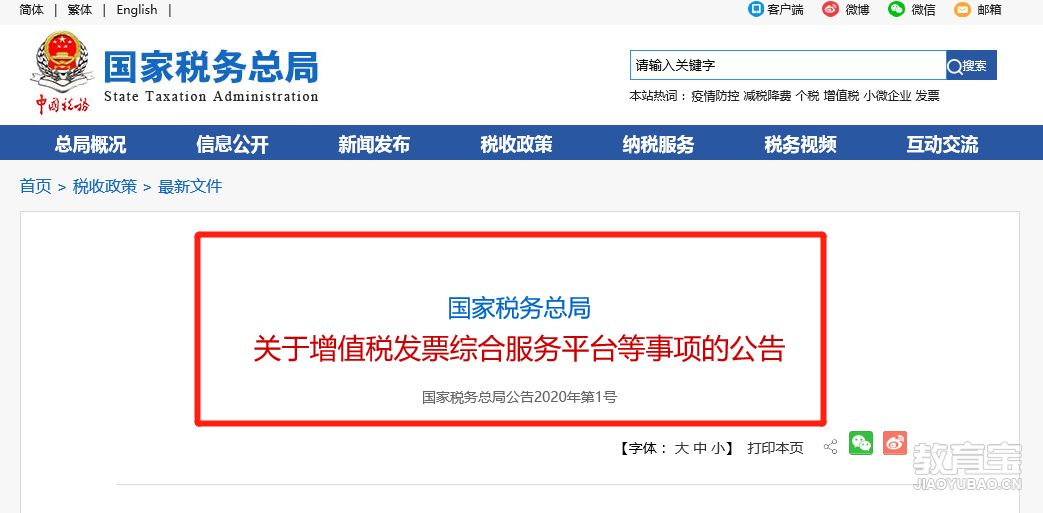Select medium font size 中

(x=700, y=448)
